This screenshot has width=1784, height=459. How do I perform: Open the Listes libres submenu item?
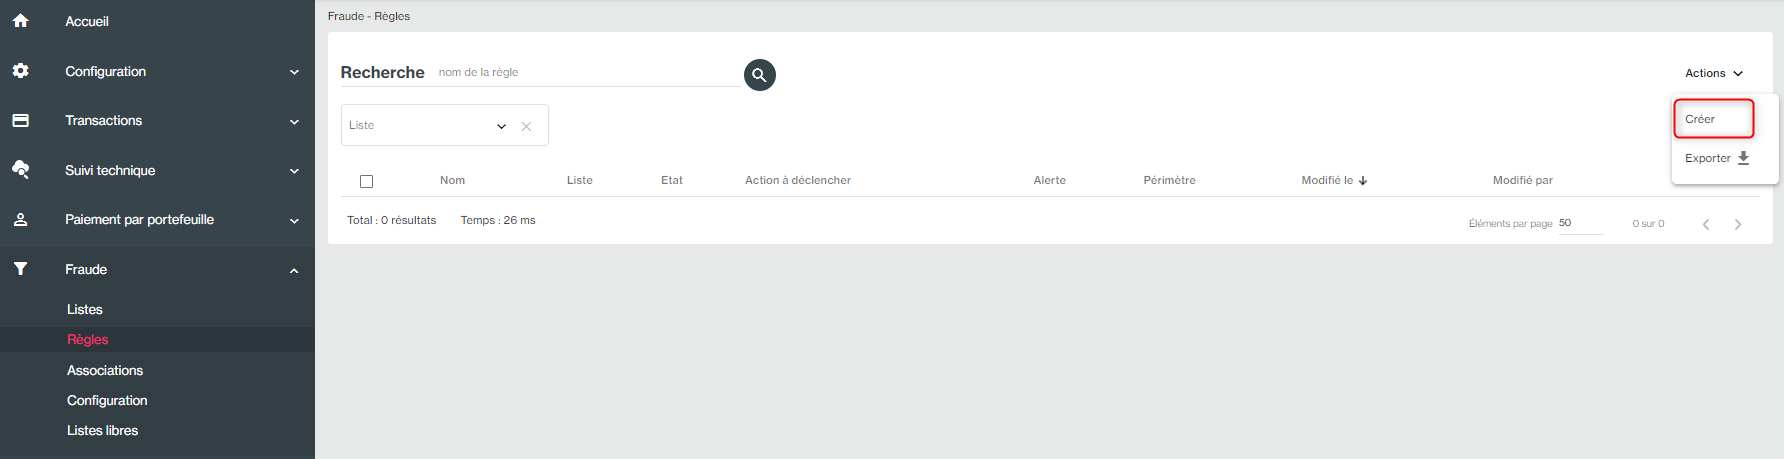pos(102,430)
